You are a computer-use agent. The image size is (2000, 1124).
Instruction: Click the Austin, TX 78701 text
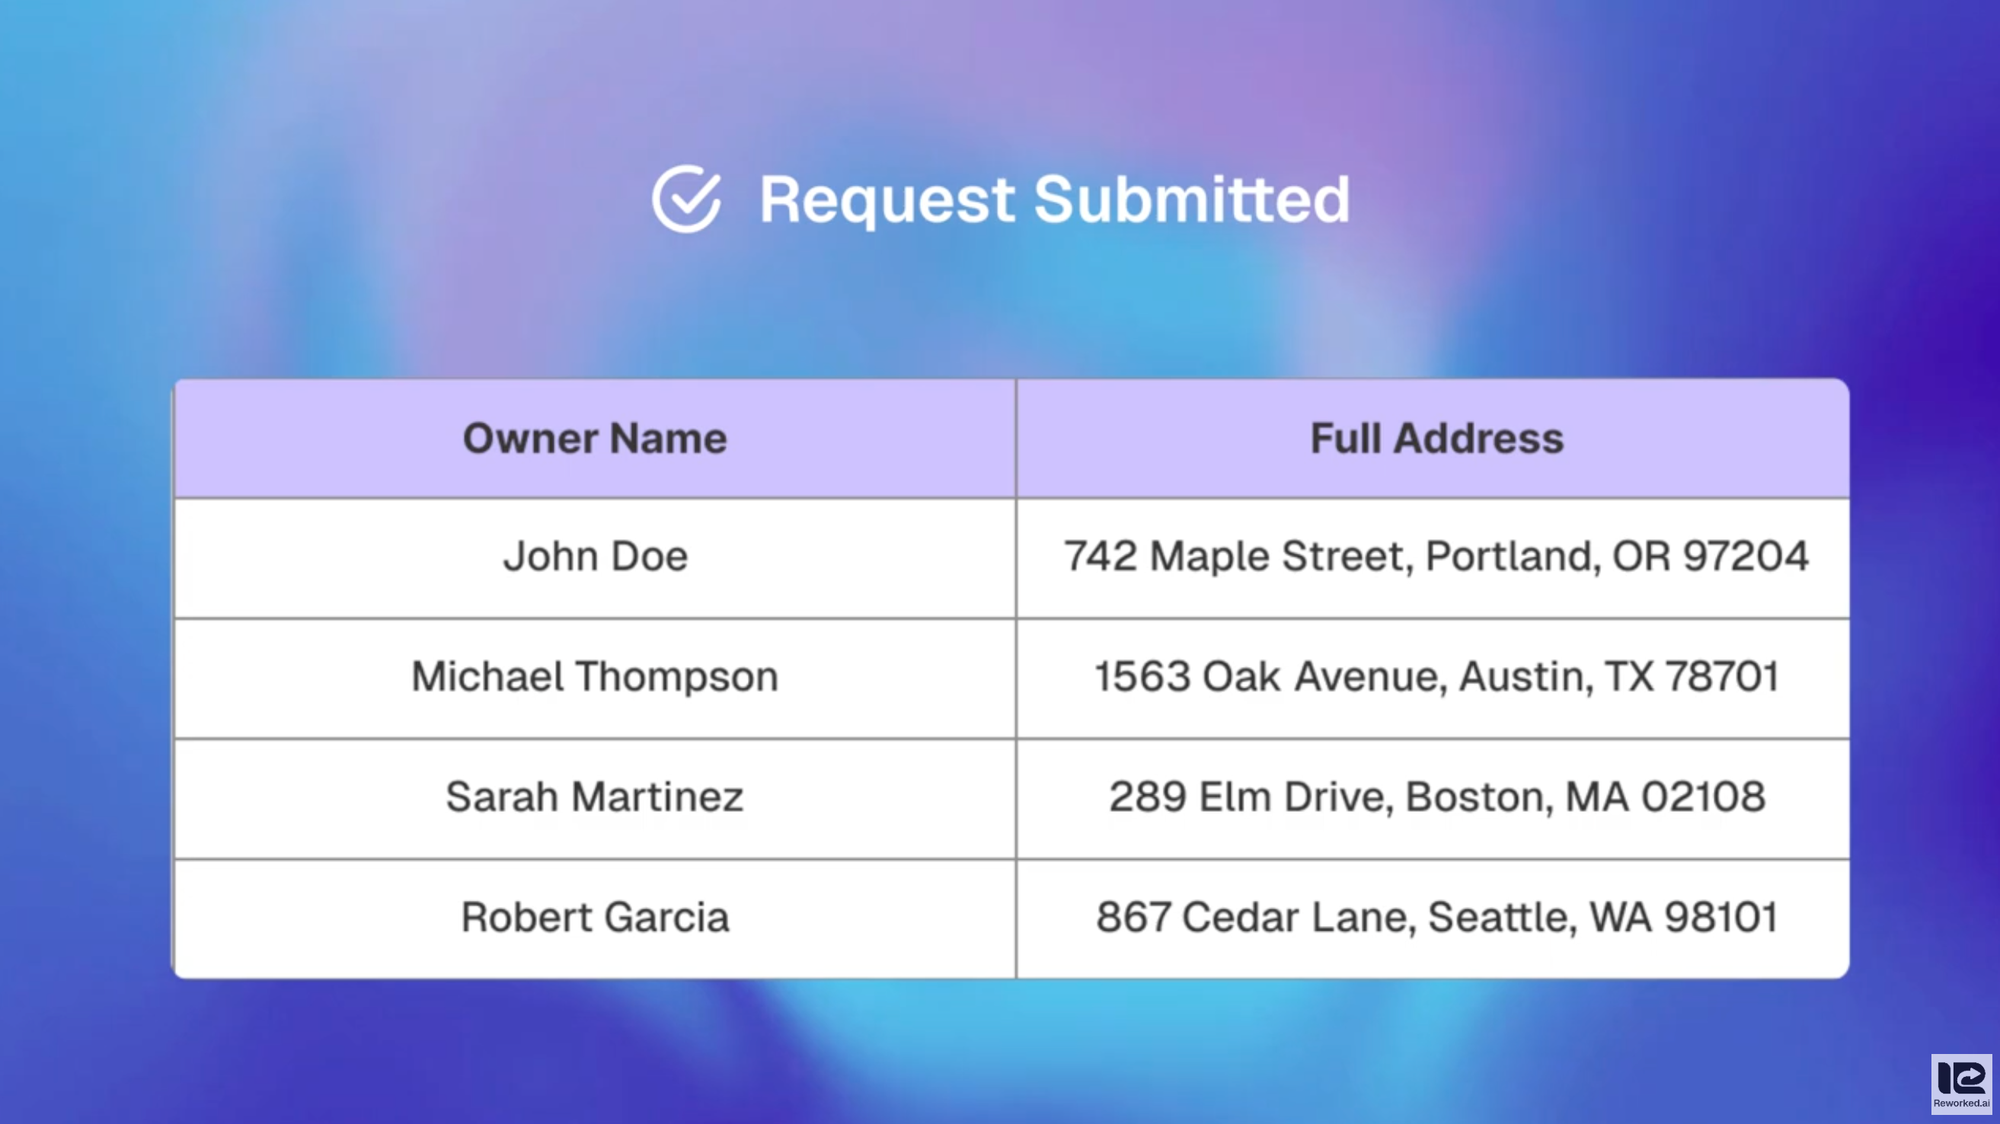(x=1619, y=677)
